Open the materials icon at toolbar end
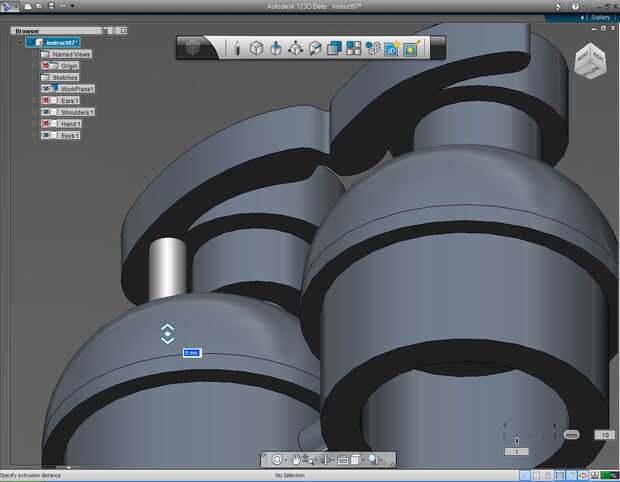 click(411, 48)
